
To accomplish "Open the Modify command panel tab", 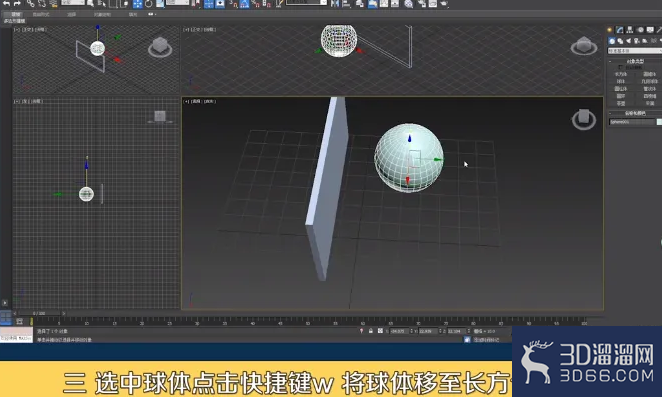I will pos(620,30).
